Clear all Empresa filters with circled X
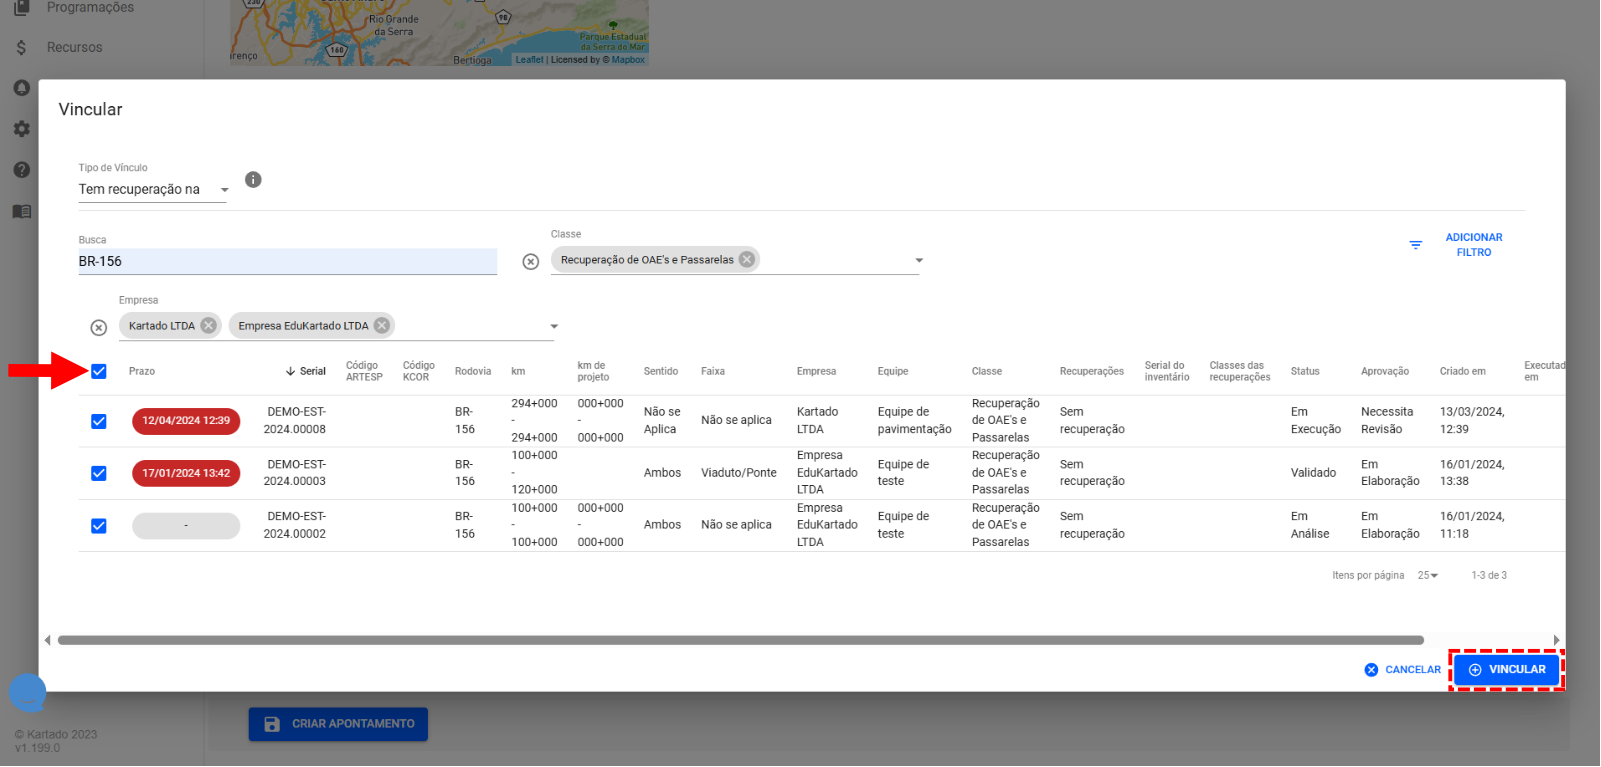The height and width of the screenshot is (767, 1601). [99, 328]
